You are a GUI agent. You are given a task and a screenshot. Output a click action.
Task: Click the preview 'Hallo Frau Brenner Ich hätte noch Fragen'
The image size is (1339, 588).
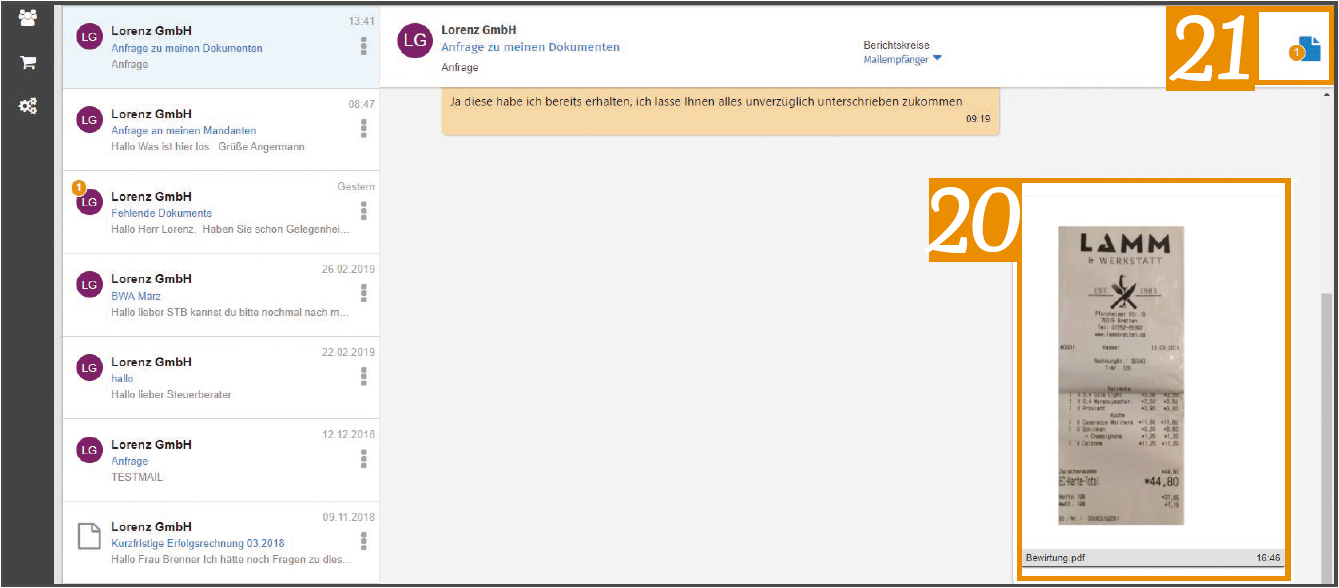(x=231, y=560)
